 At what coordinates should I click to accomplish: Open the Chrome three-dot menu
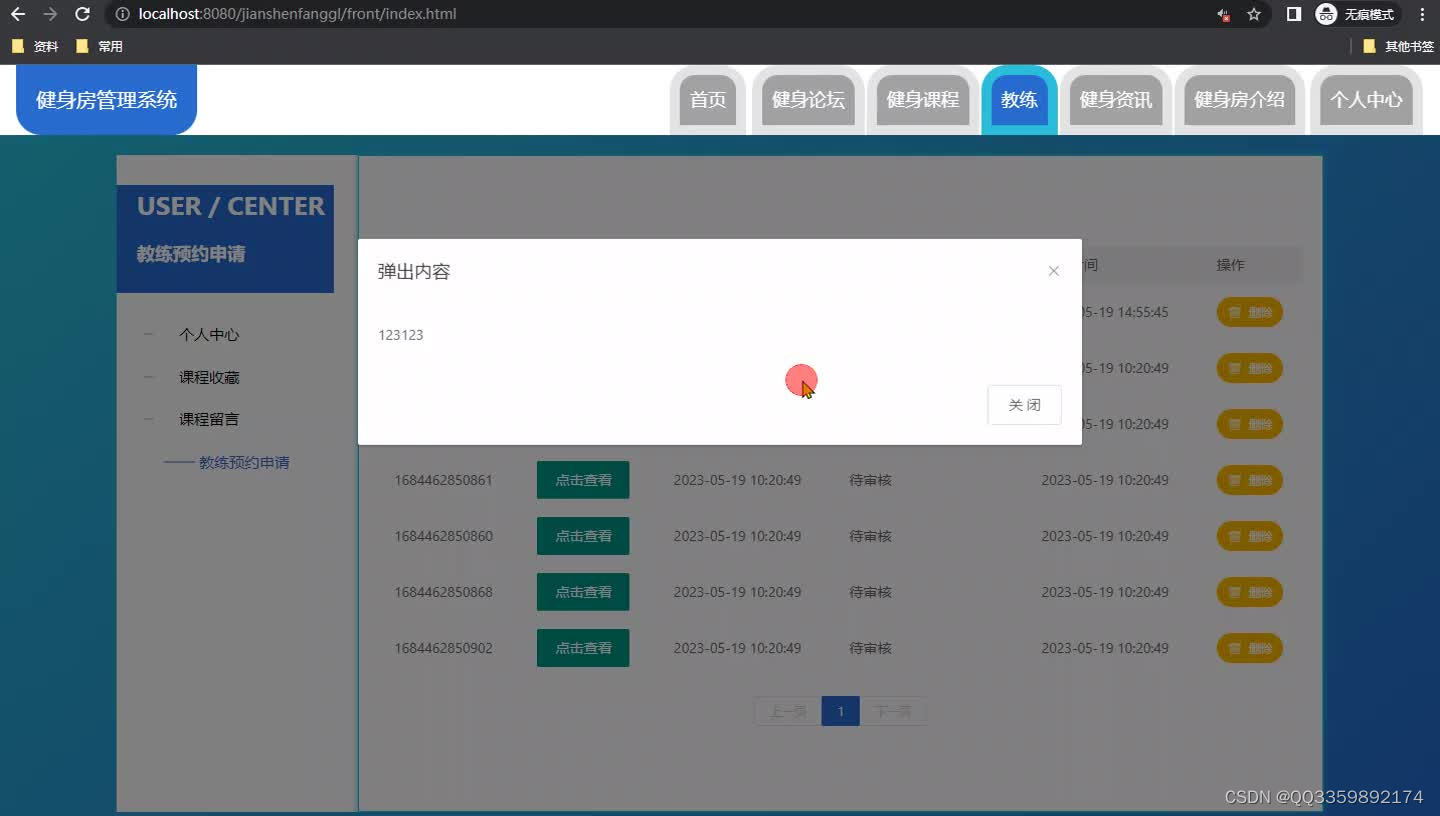pyautogui.click(x=1422, y=14)
